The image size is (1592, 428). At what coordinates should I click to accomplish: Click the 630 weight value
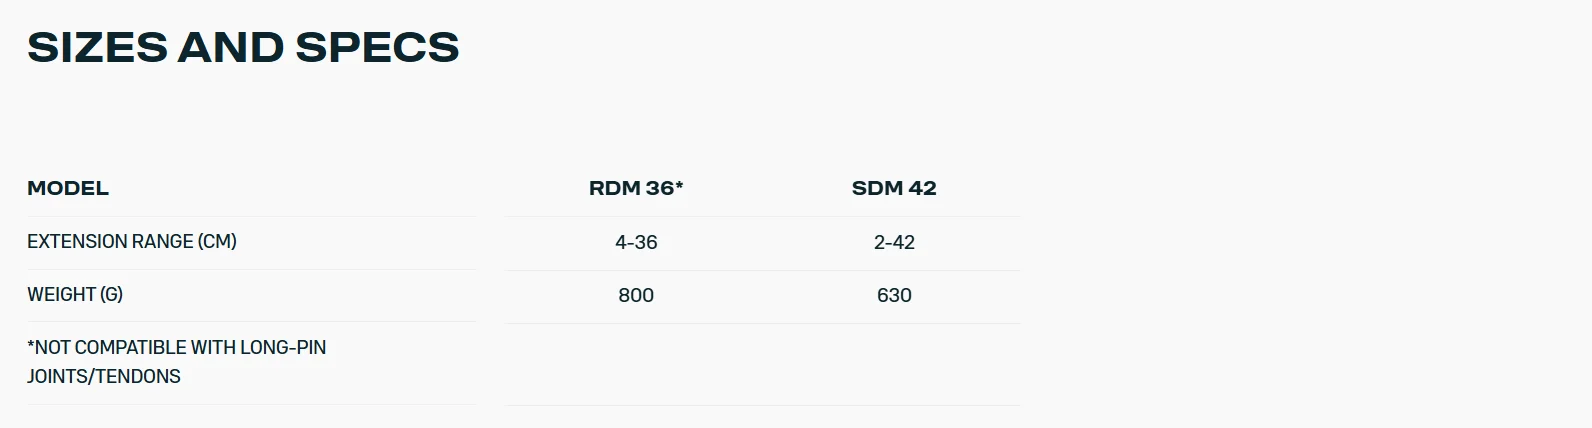[894, 295]
